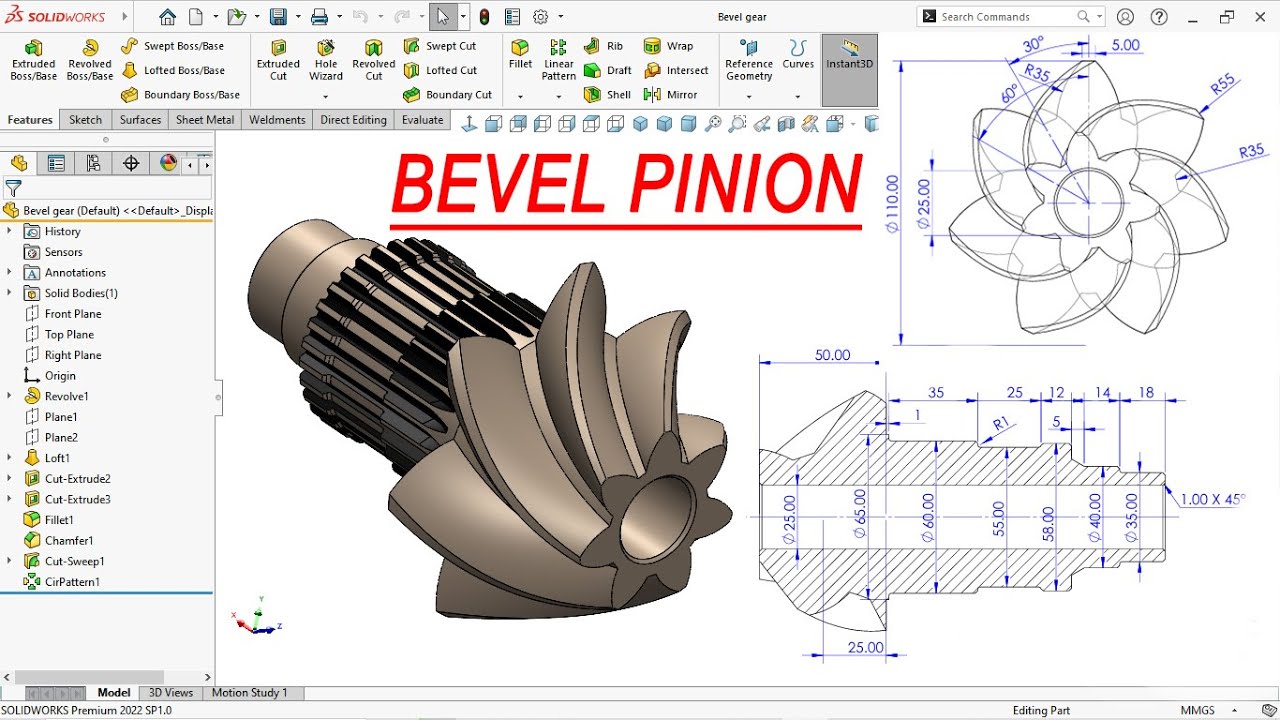
Task: Select the Rib feature tool
Action: pyautogui.click(x=603, y=46)
